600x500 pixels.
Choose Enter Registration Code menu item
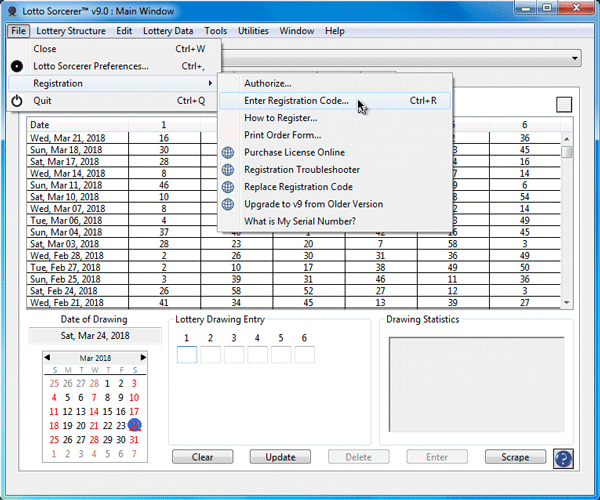[296, 101]
